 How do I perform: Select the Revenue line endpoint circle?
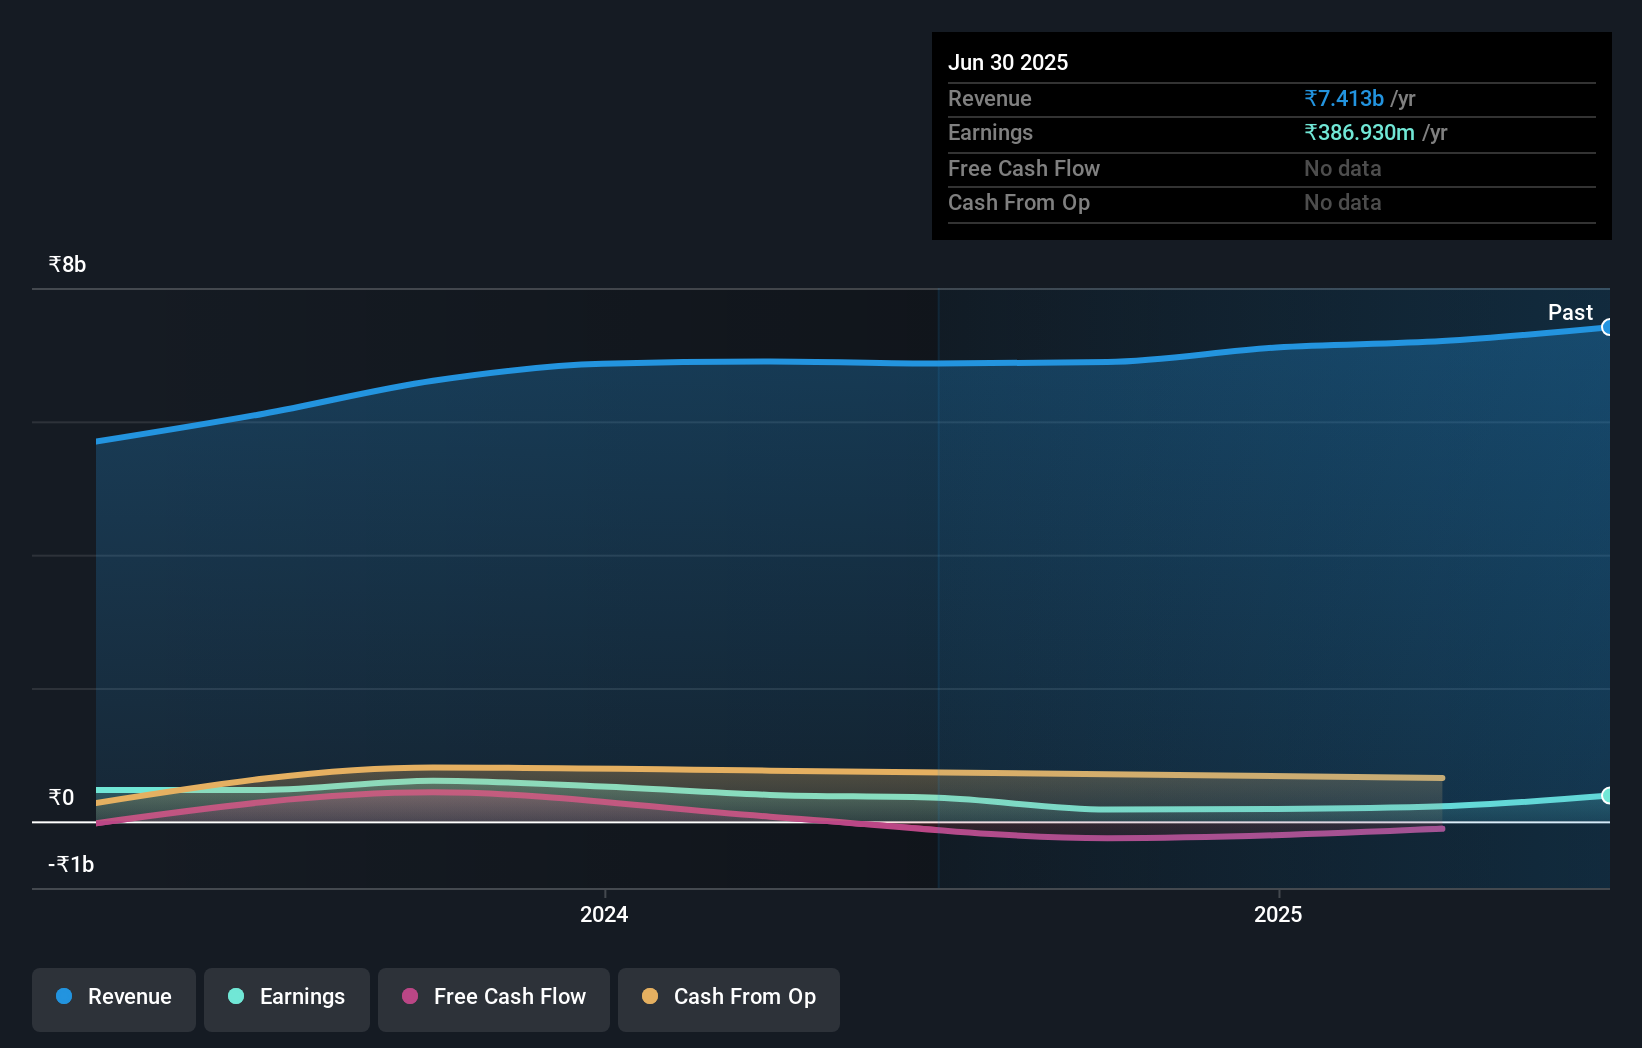(x=1608, y=327)
